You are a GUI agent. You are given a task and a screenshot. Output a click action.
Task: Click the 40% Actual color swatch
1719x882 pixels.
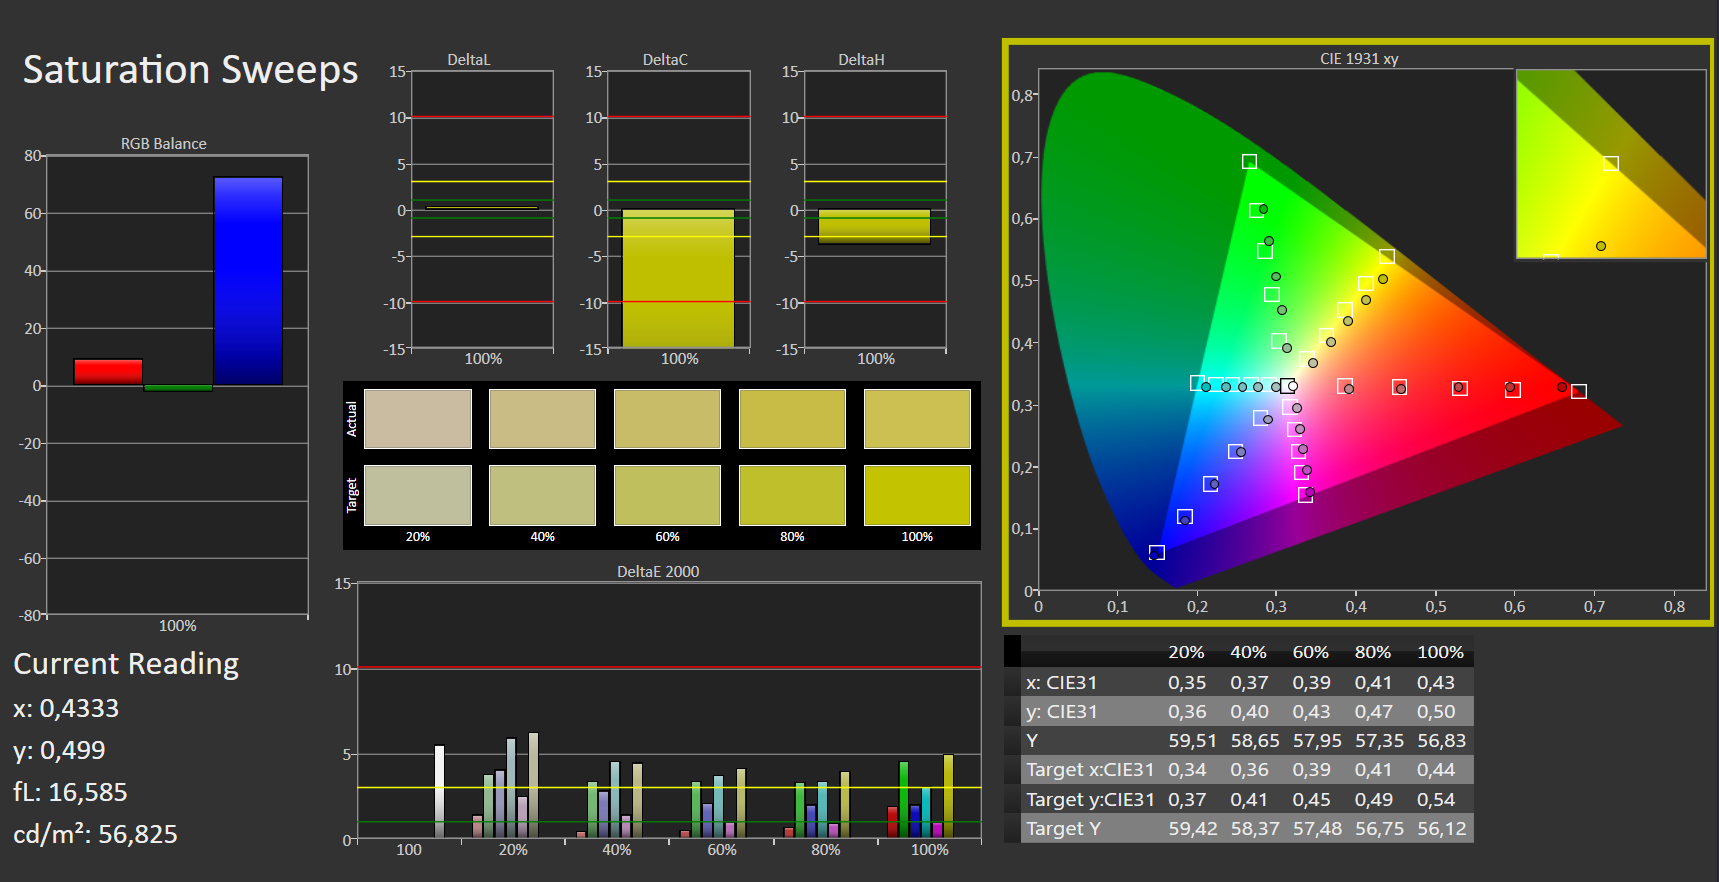(x=542, y=419)
